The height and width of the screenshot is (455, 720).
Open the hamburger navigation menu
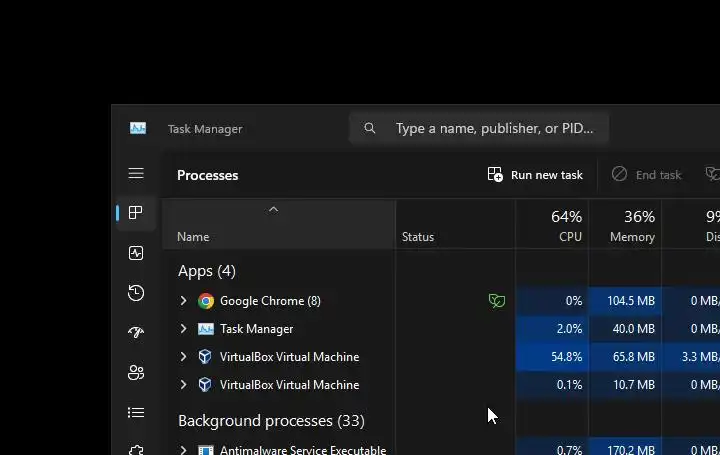point(136,174)
